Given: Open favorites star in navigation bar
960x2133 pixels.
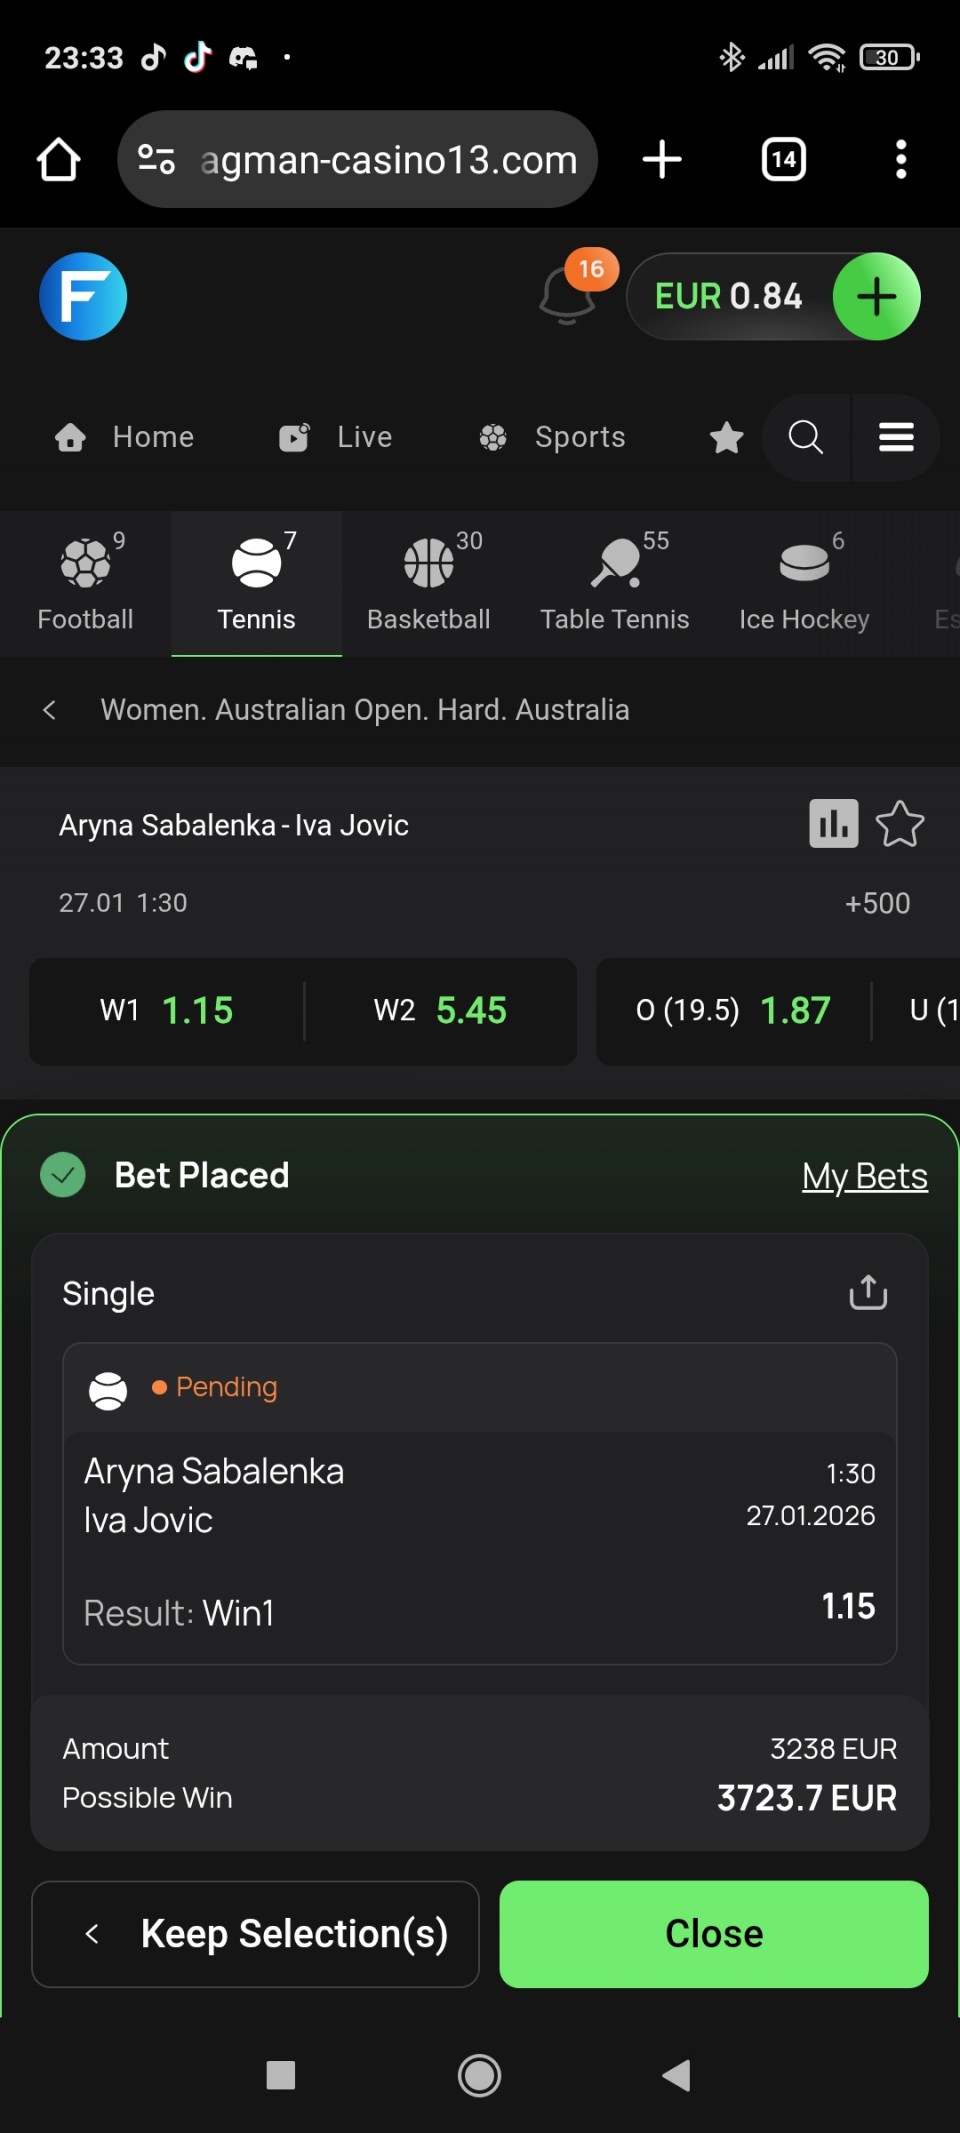Looking at the screenshot, I should [x=726, y=437].
